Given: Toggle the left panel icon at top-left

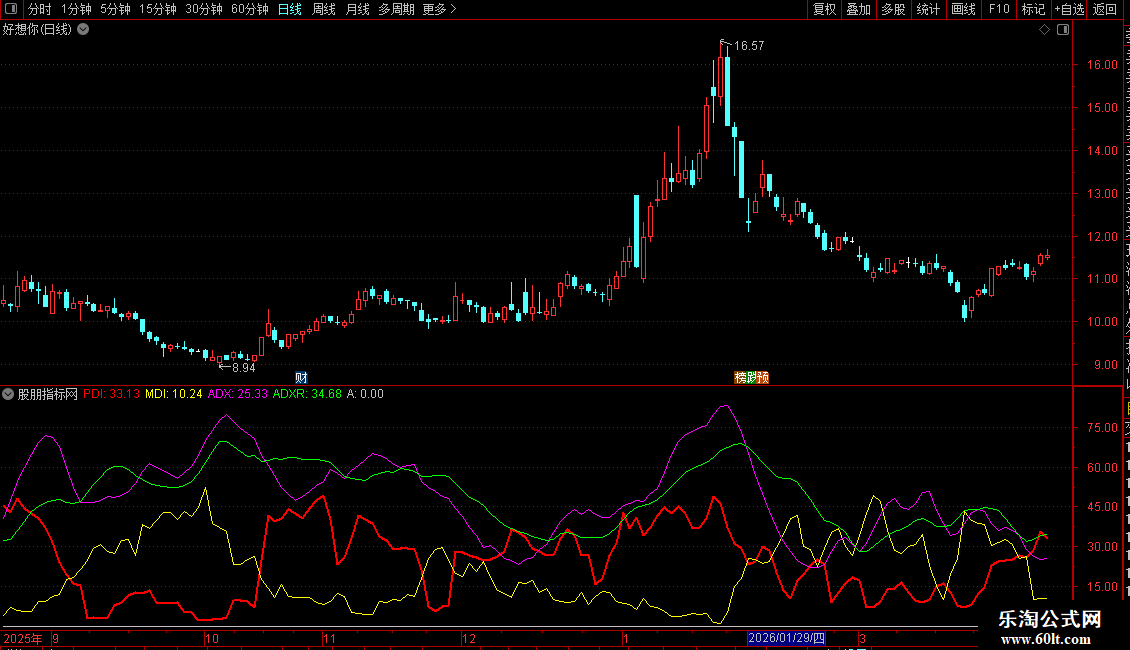Looking at the screenshot, I should click(x=10, y=9).
